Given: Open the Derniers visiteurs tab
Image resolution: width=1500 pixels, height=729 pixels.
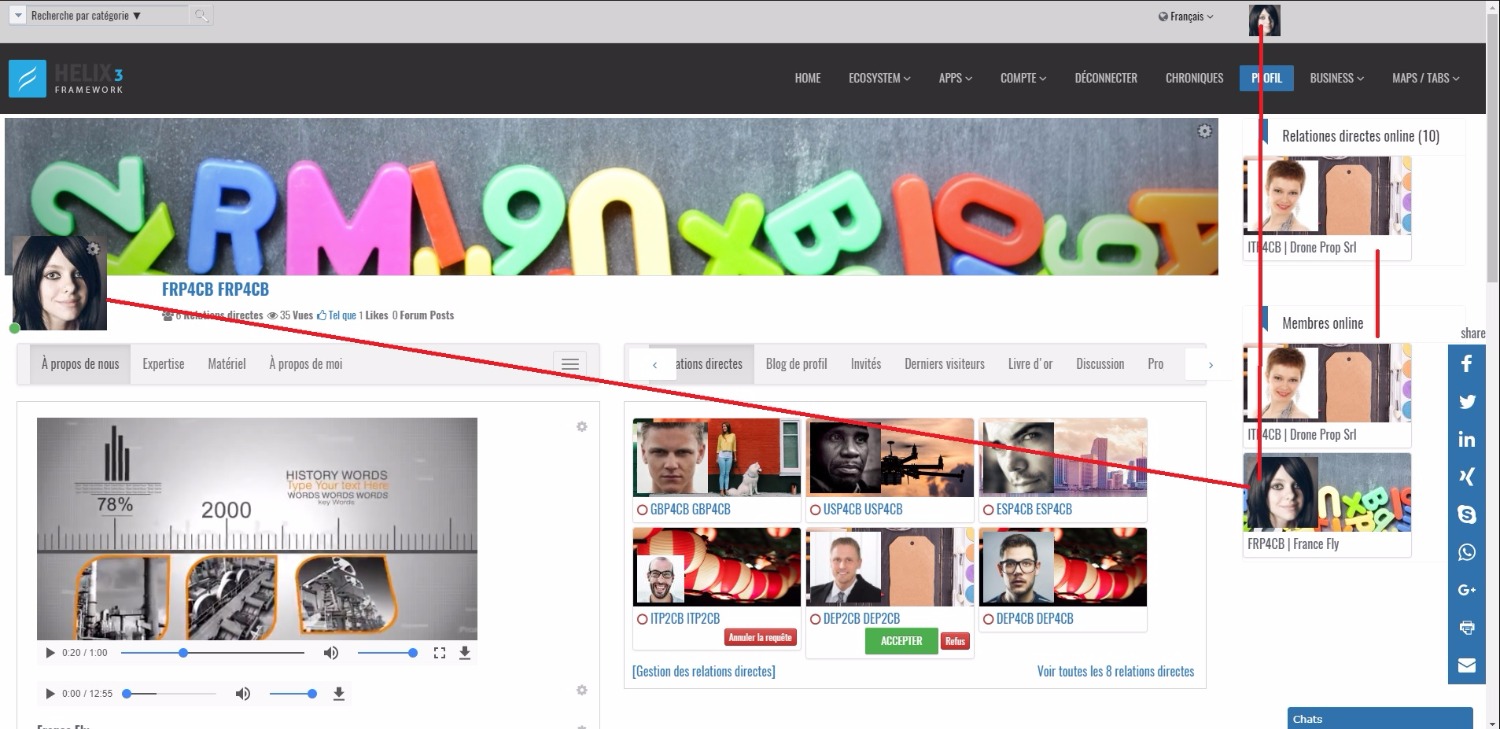Looking at the screenshot, I should pos(945,364).
